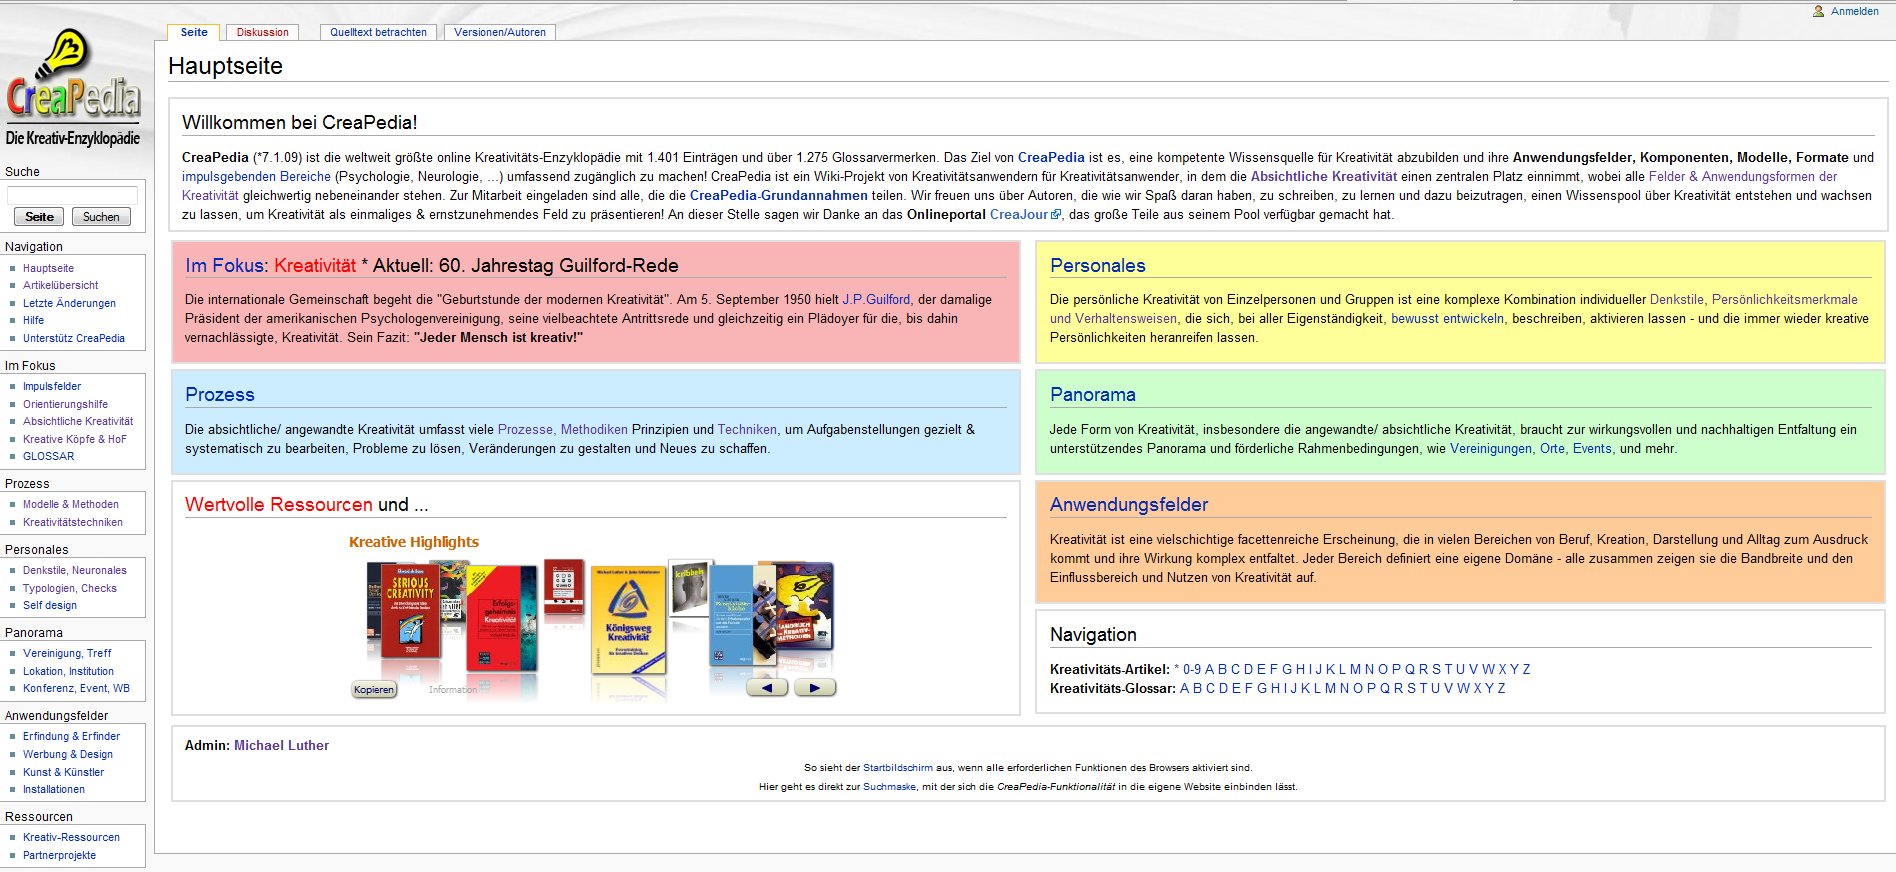Follow the J.P.Guilford link
This screenshot has height=872, width=1896.
(x=876, y=299)
